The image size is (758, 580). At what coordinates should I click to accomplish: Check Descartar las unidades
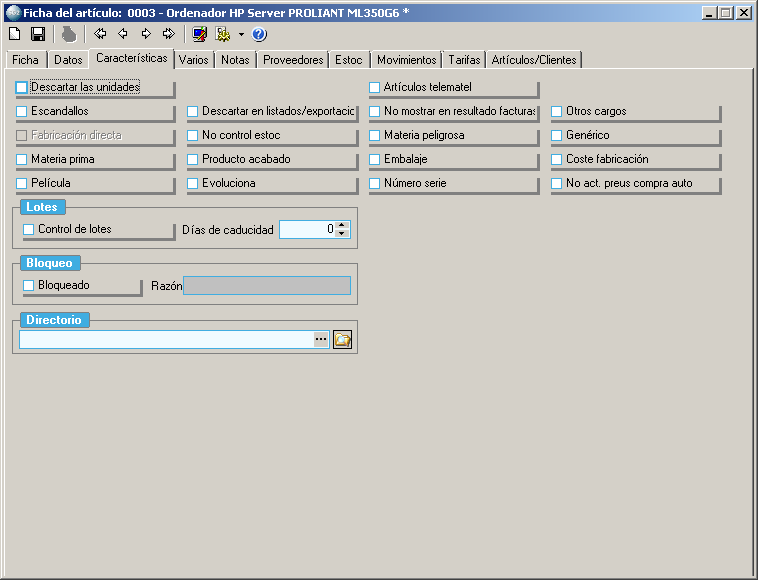click(x=21, y=87)
